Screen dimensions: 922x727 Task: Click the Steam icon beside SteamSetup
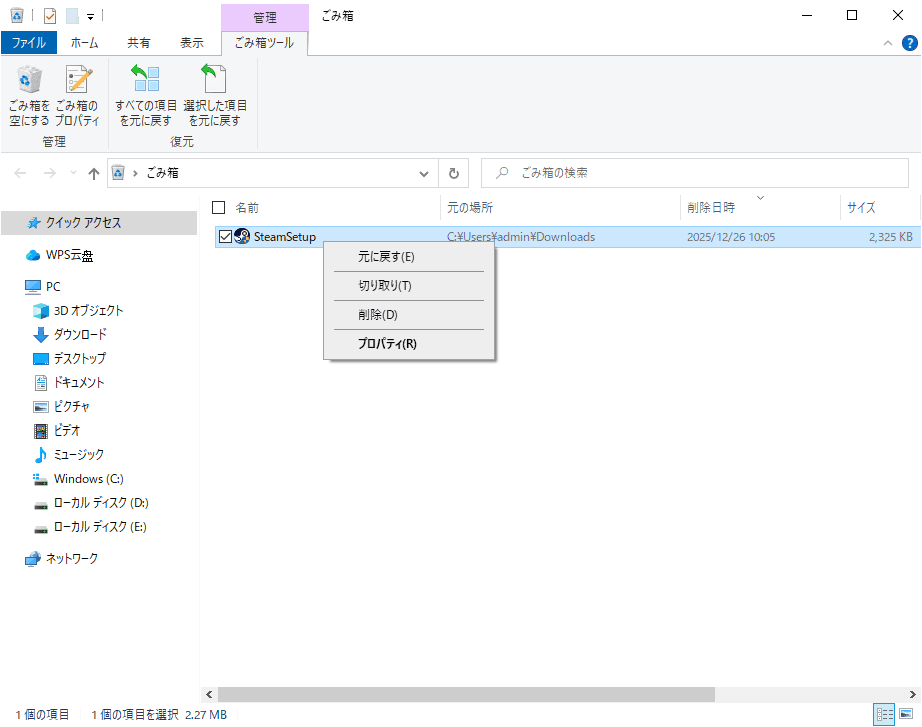coord(240,236)
